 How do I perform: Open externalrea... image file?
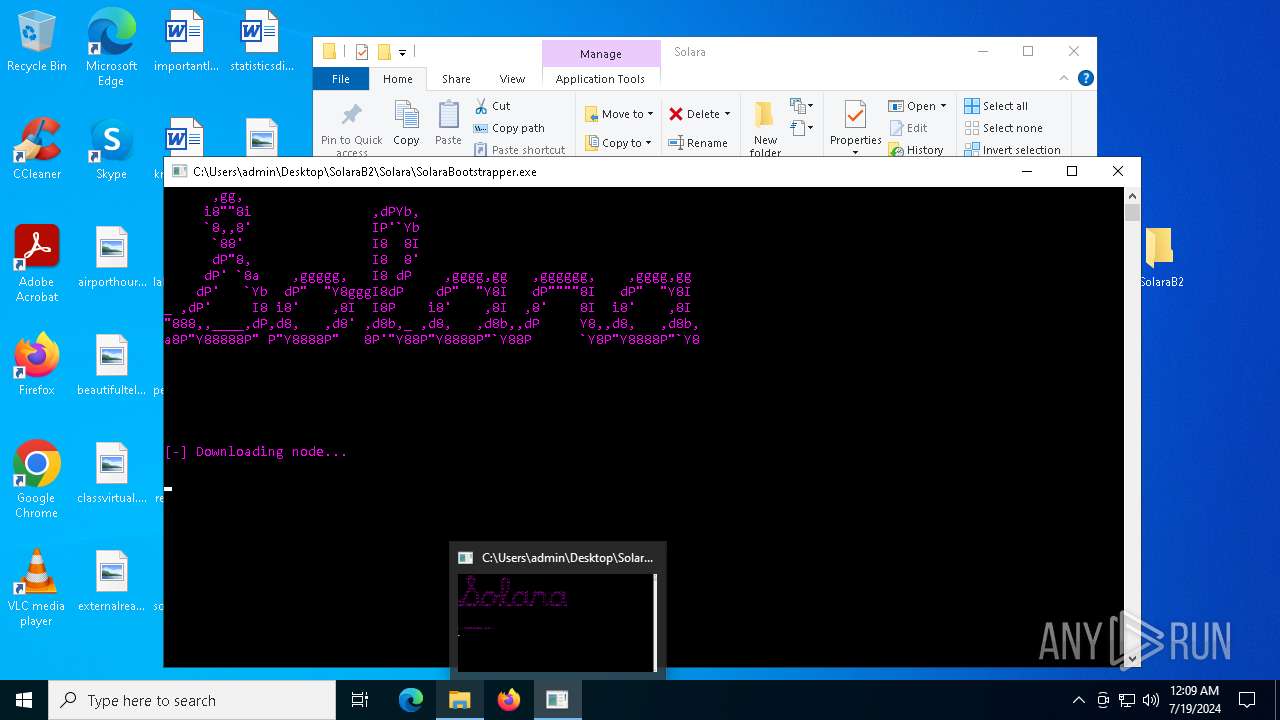click(x=111, y=581)
